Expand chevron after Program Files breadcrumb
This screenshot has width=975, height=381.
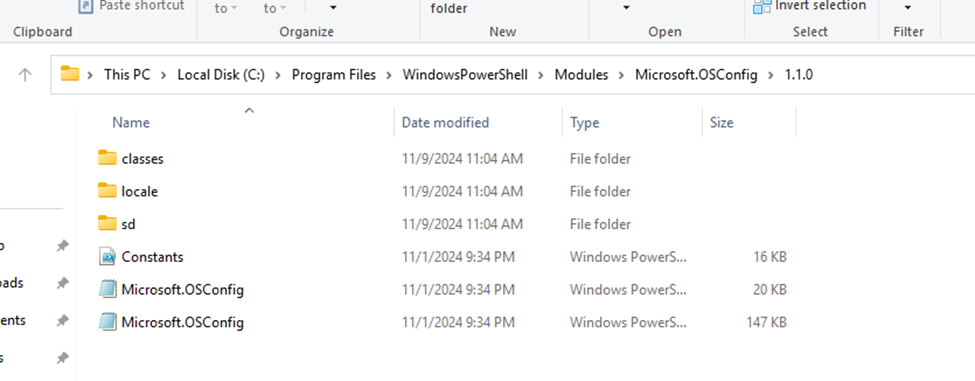point(389,75)
